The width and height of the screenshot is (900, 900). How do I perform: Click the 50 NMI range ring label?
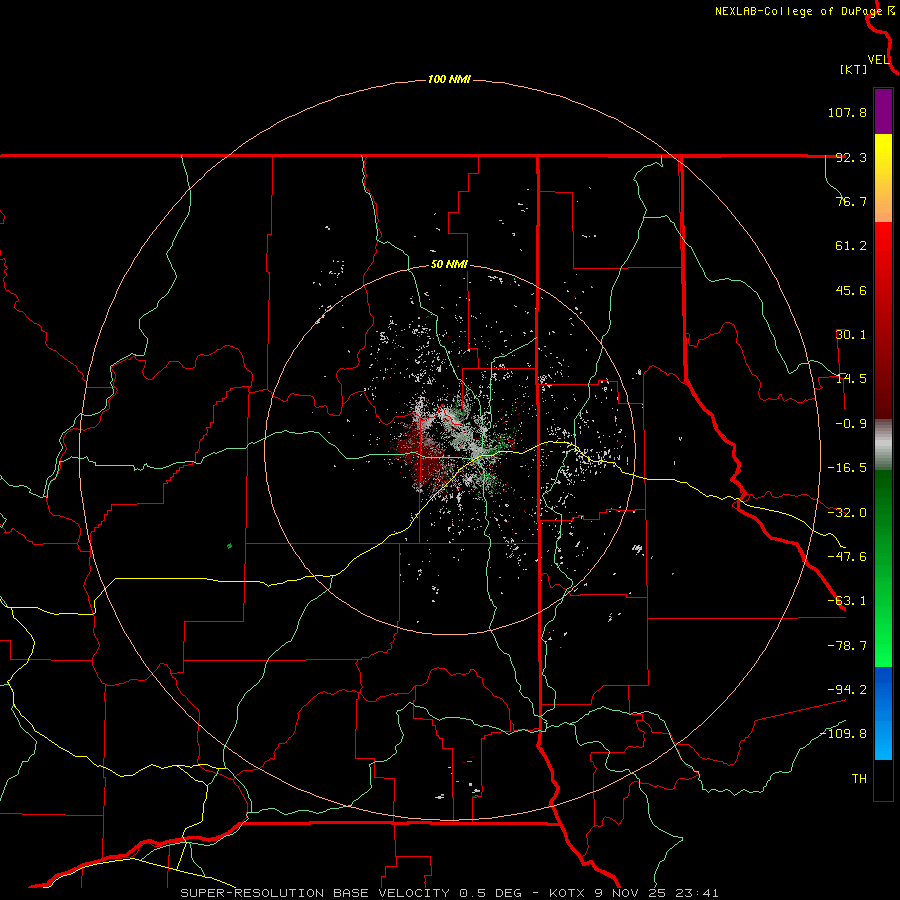click(449, 265)
